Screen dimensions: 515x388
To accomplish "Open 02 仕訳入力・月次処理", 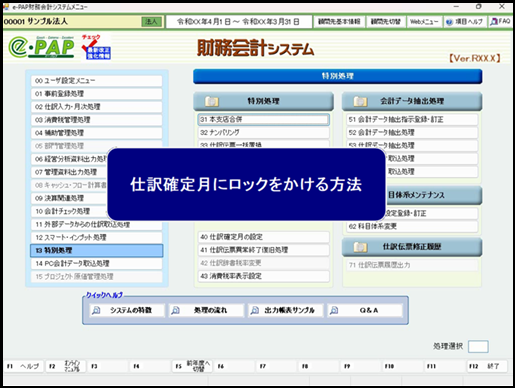I will click(x=96, y=107).
